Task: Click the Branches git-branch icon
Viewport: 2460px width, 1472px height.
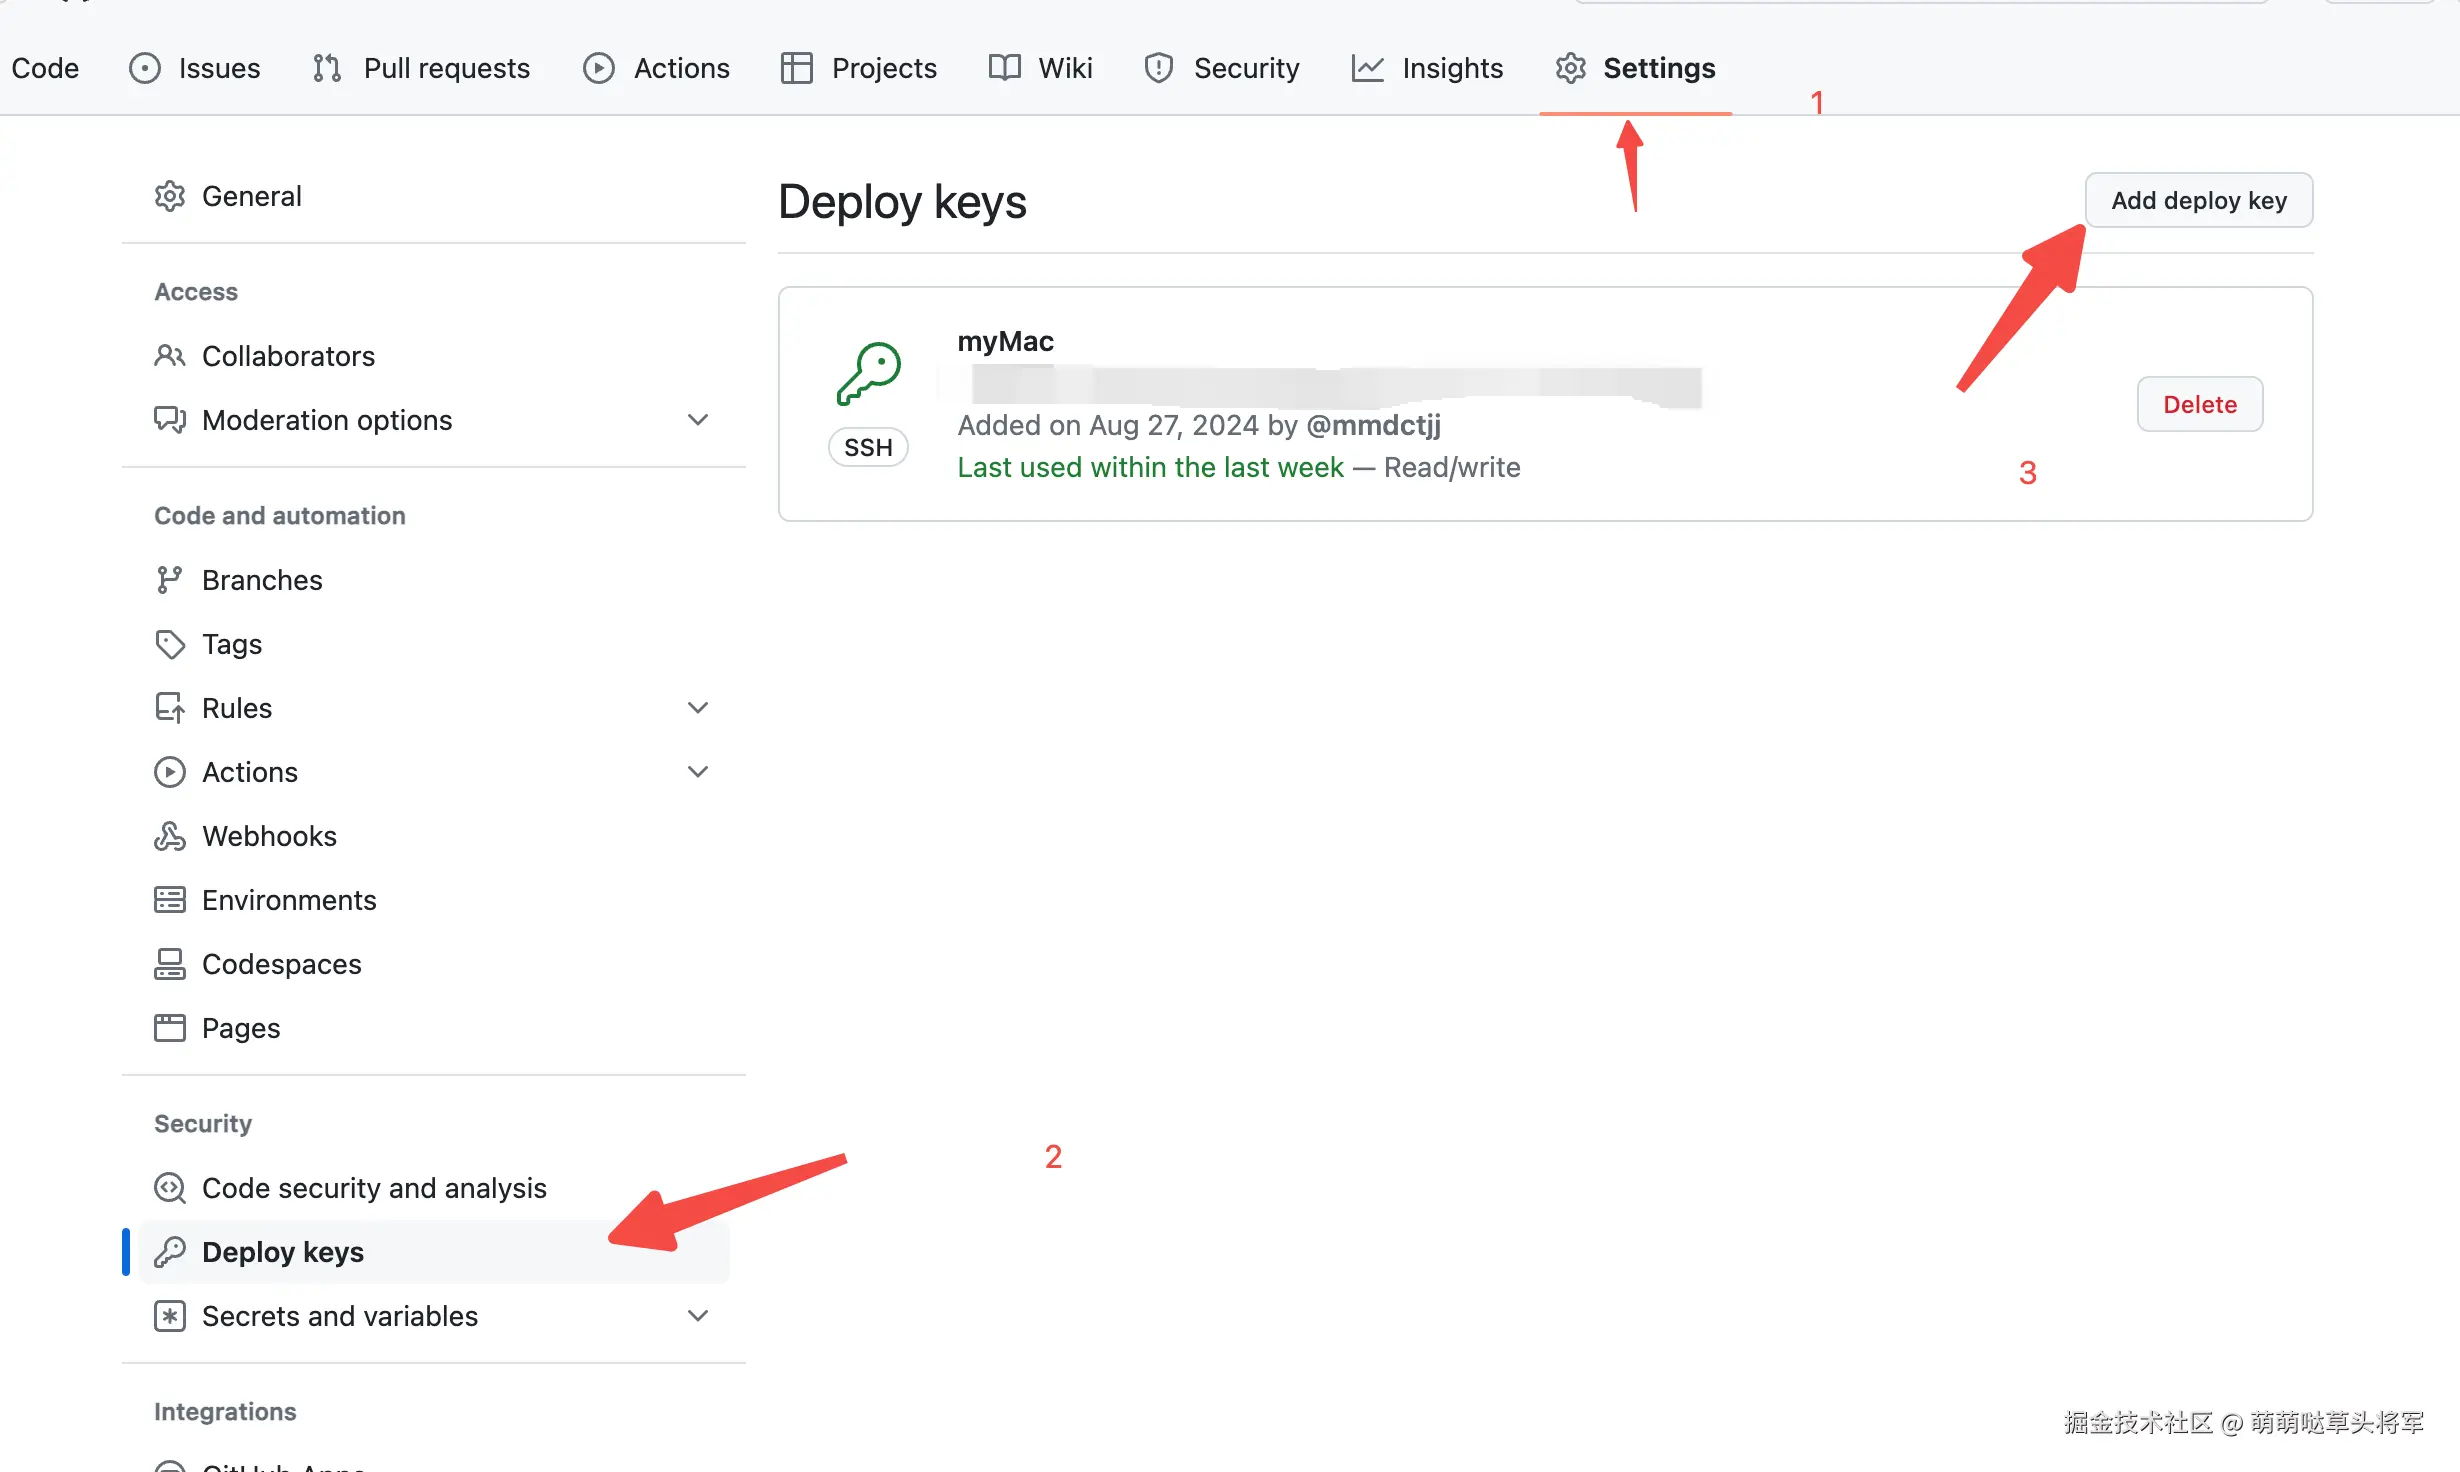Action: pos(169,580)
